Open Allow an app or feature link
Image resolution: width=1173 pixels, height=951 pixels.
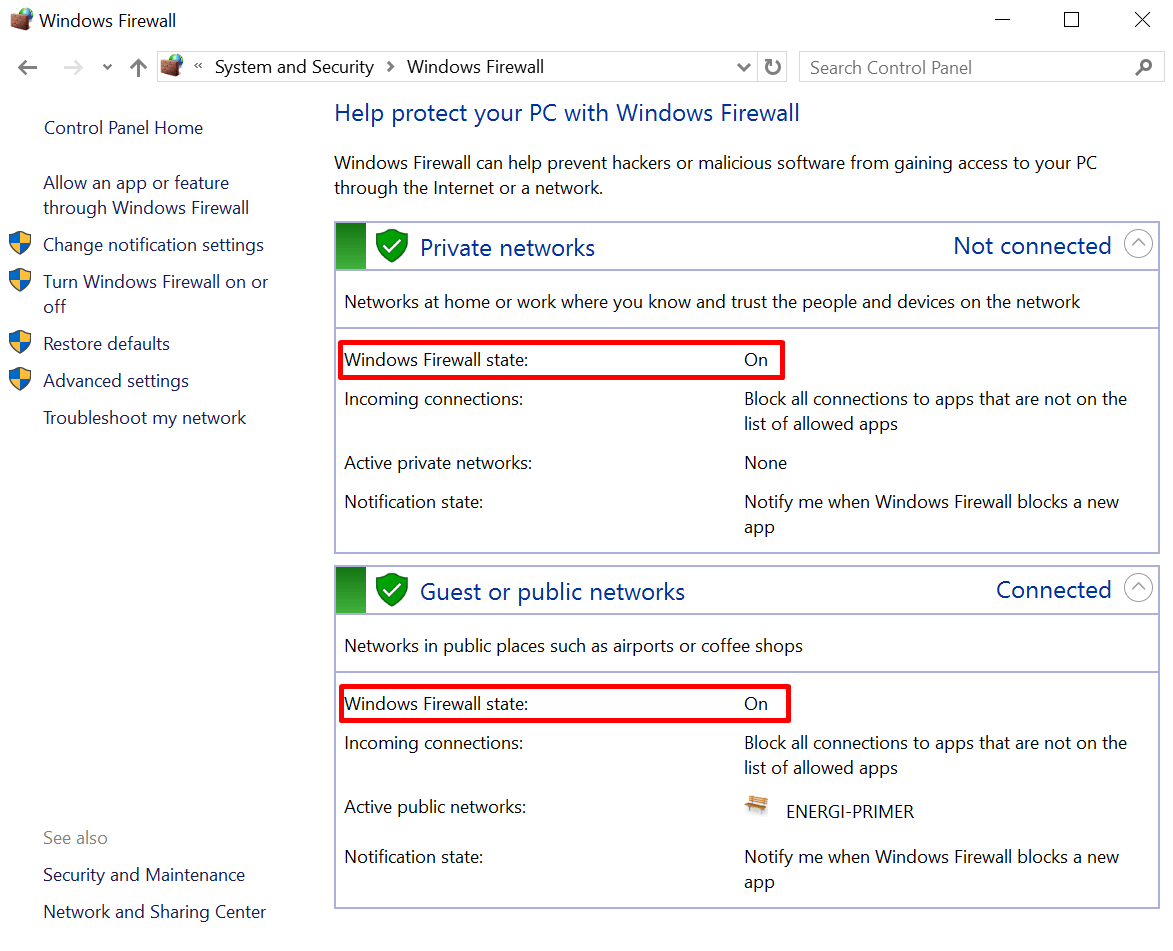[x=146, y=195]
